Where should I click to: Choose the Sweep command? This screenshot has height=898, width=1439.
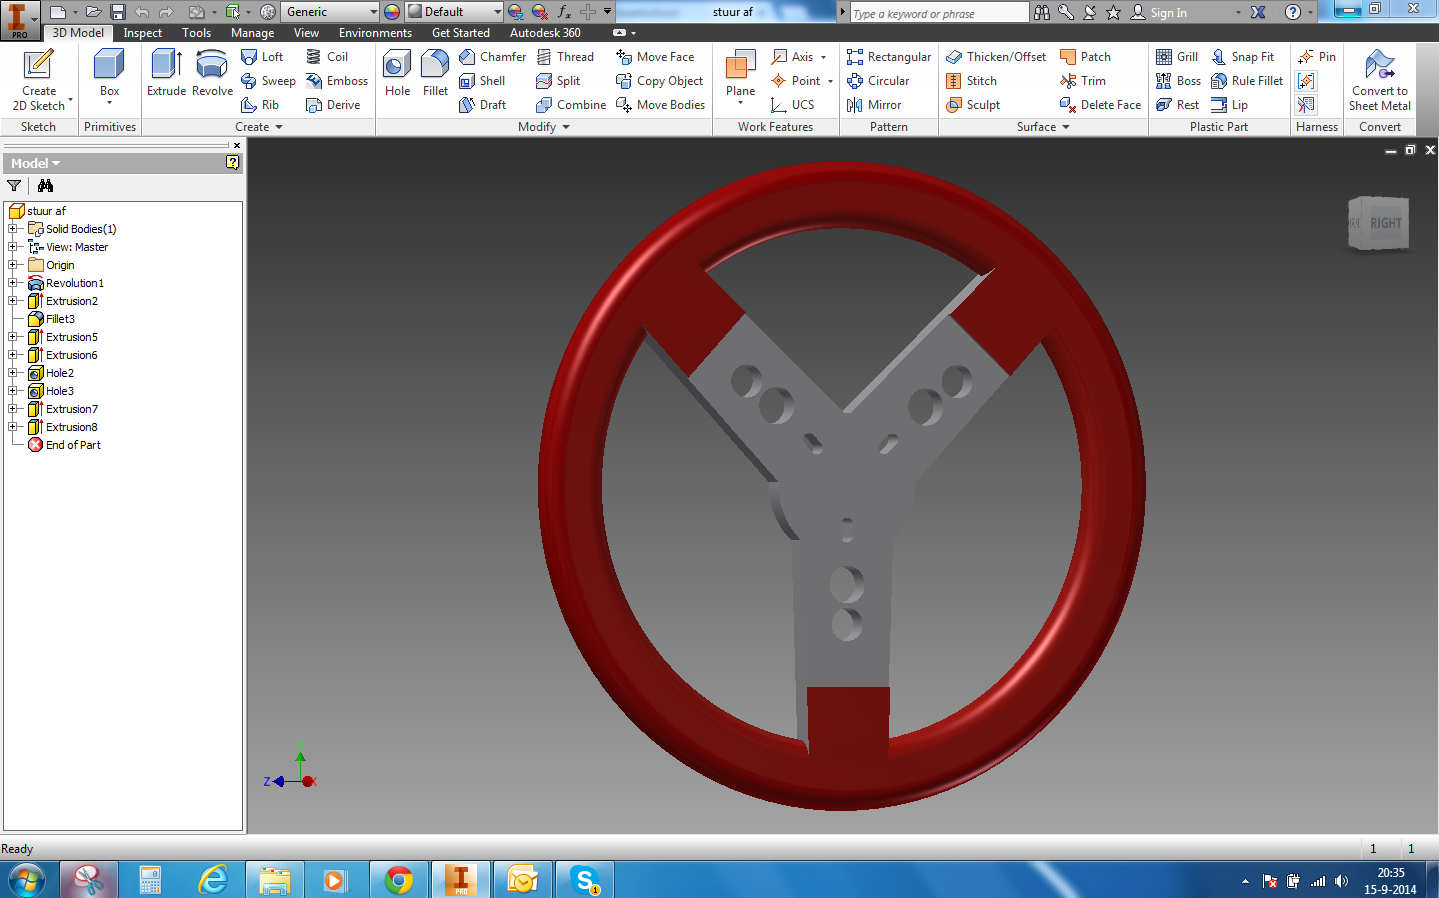click(268, 81)
